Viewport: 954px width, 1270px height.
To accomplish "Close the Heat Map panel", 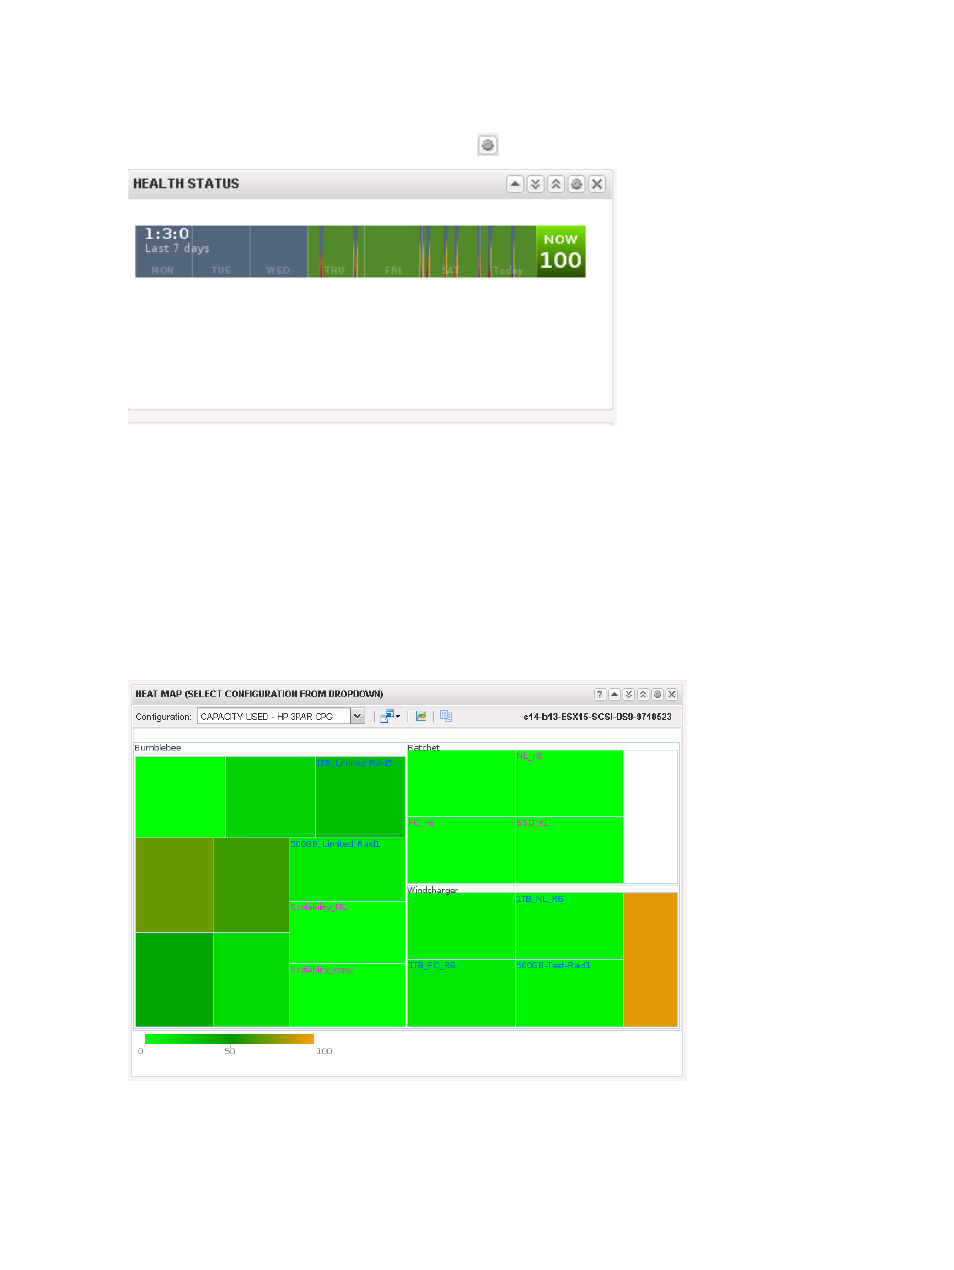I will point(672,694).
